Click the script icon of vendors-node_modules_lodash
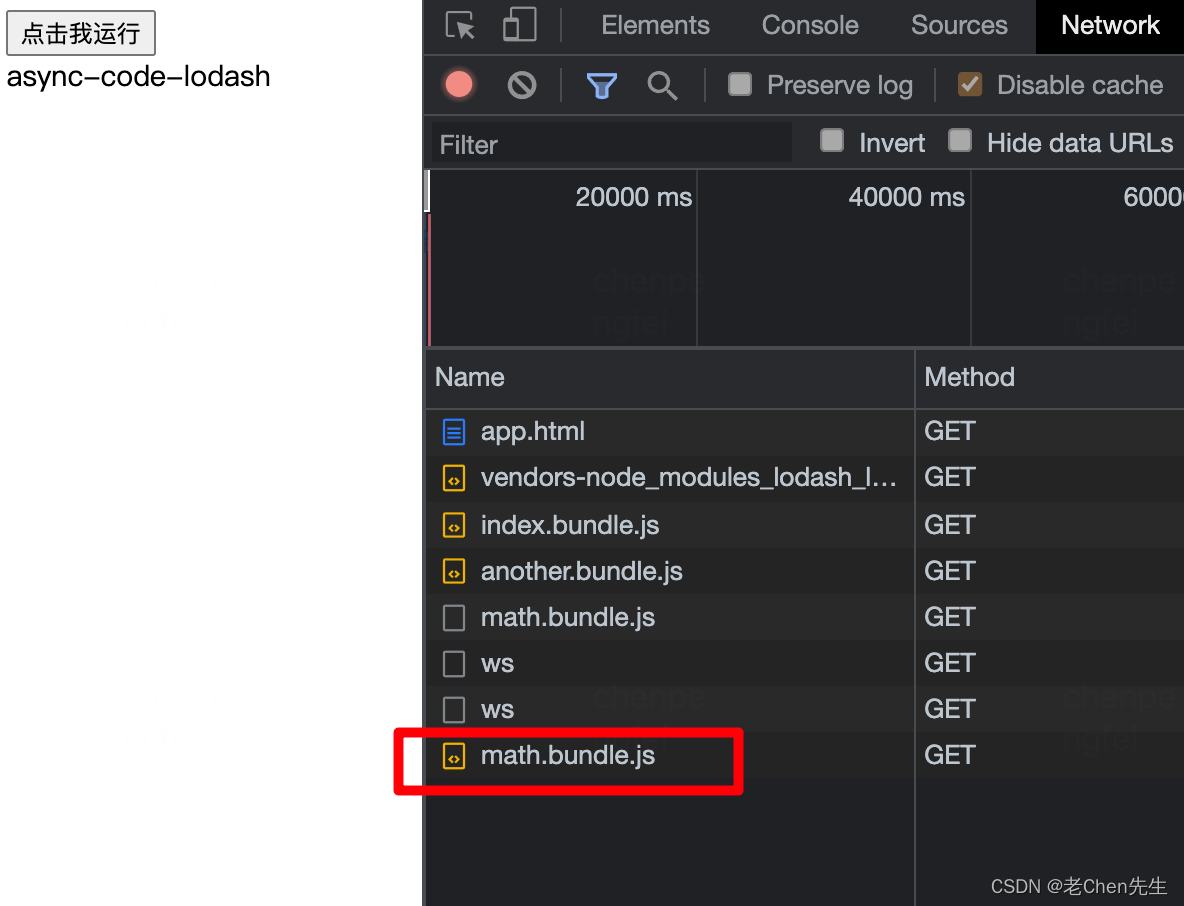The image size is (1184, 906). pos(454,478)
